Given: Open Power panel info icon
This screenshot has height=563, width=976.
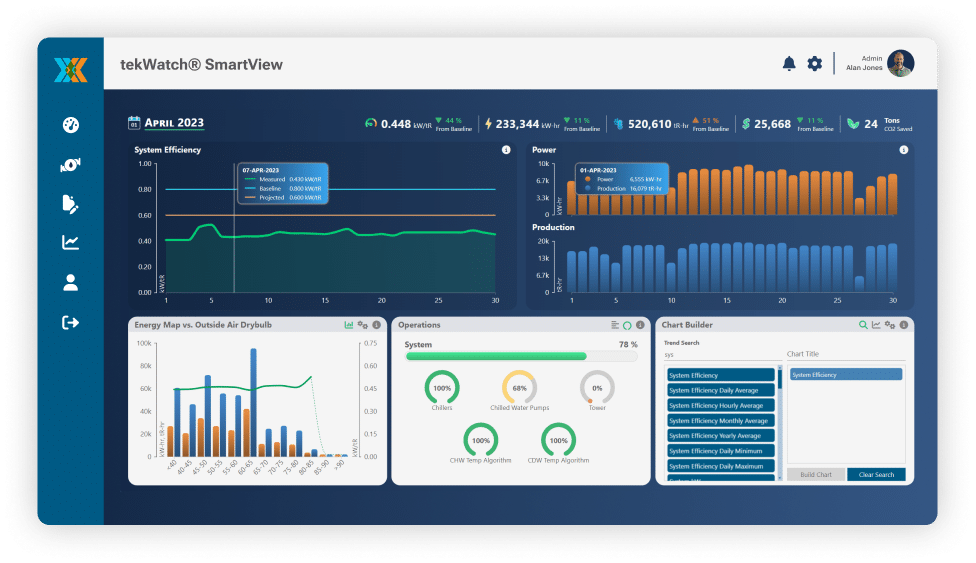Looking at the screenshot, I should pyautogui.click(x=904, y=150).
